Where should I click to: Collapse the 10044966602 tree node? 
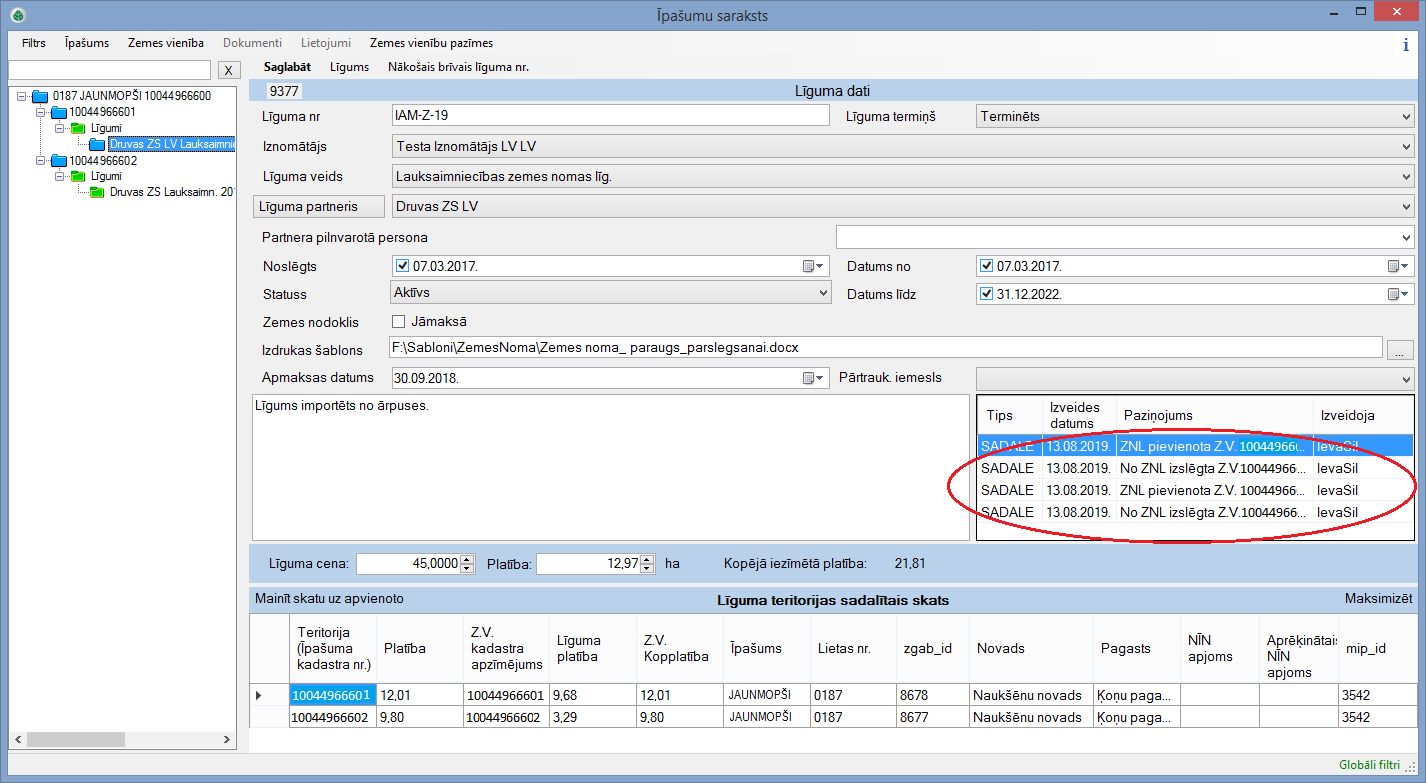[x=41, y=160]
